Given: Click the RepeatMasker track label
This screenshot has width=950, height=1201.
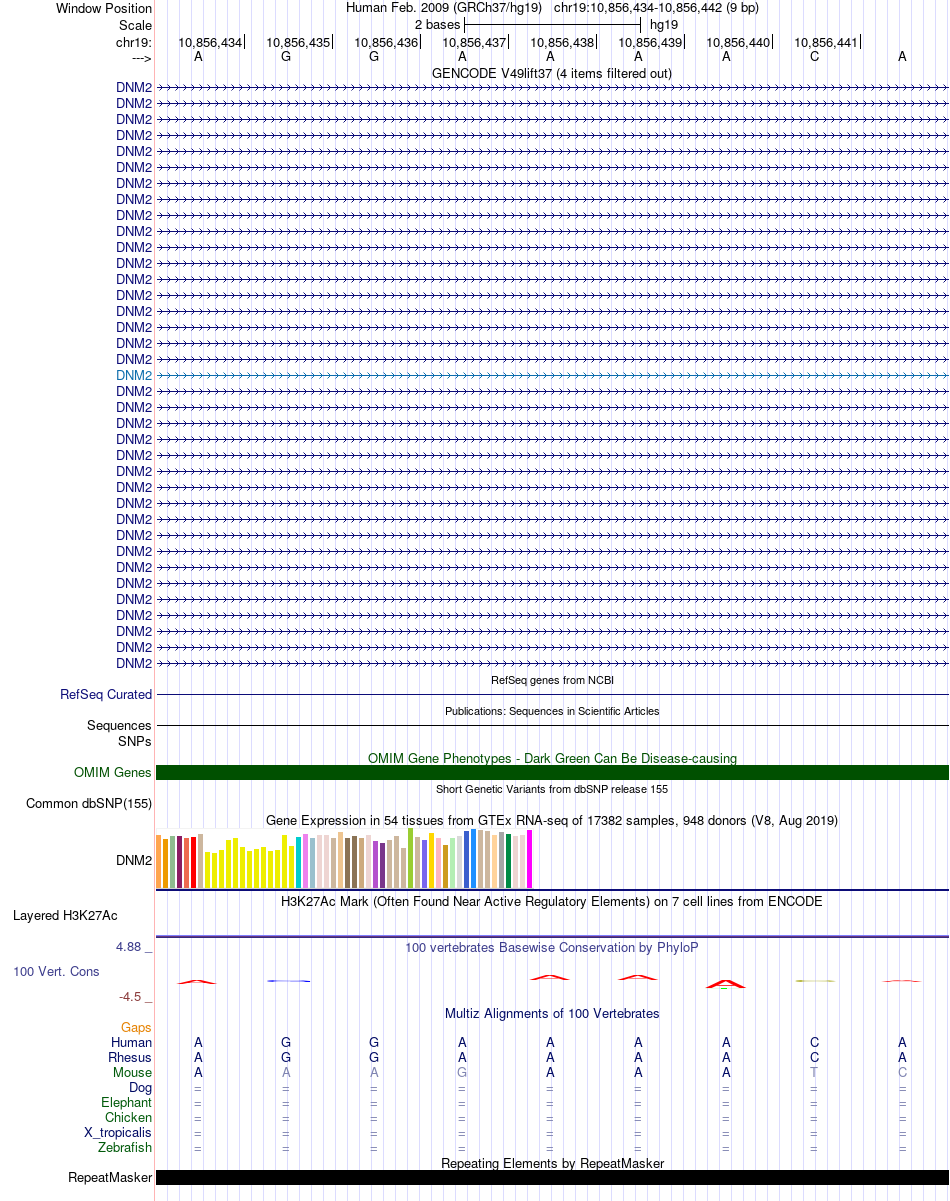Looking at the screenshot, I should 110,1178.
